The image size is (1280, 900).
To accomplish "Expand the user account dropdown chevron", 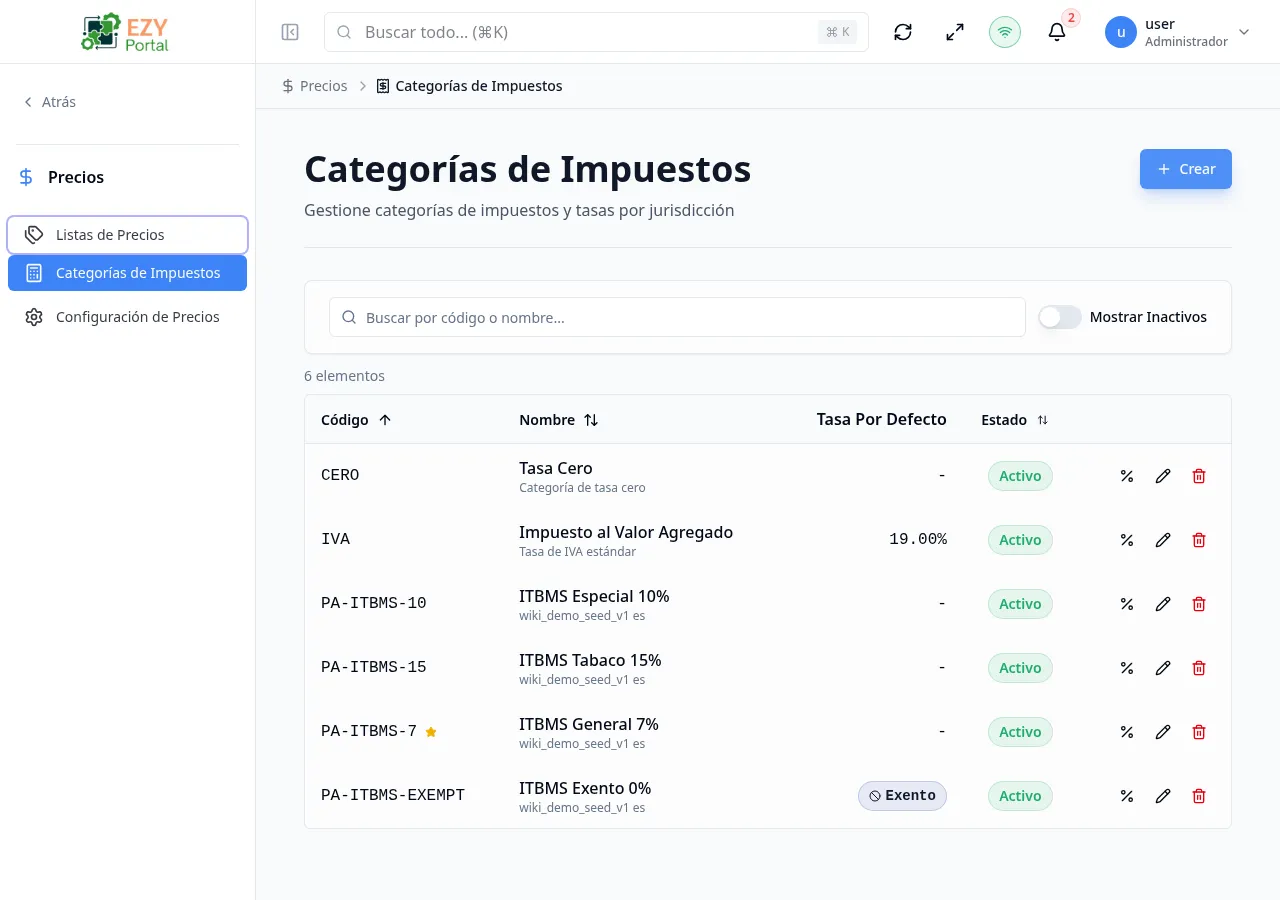I will tap(1244, 32).
